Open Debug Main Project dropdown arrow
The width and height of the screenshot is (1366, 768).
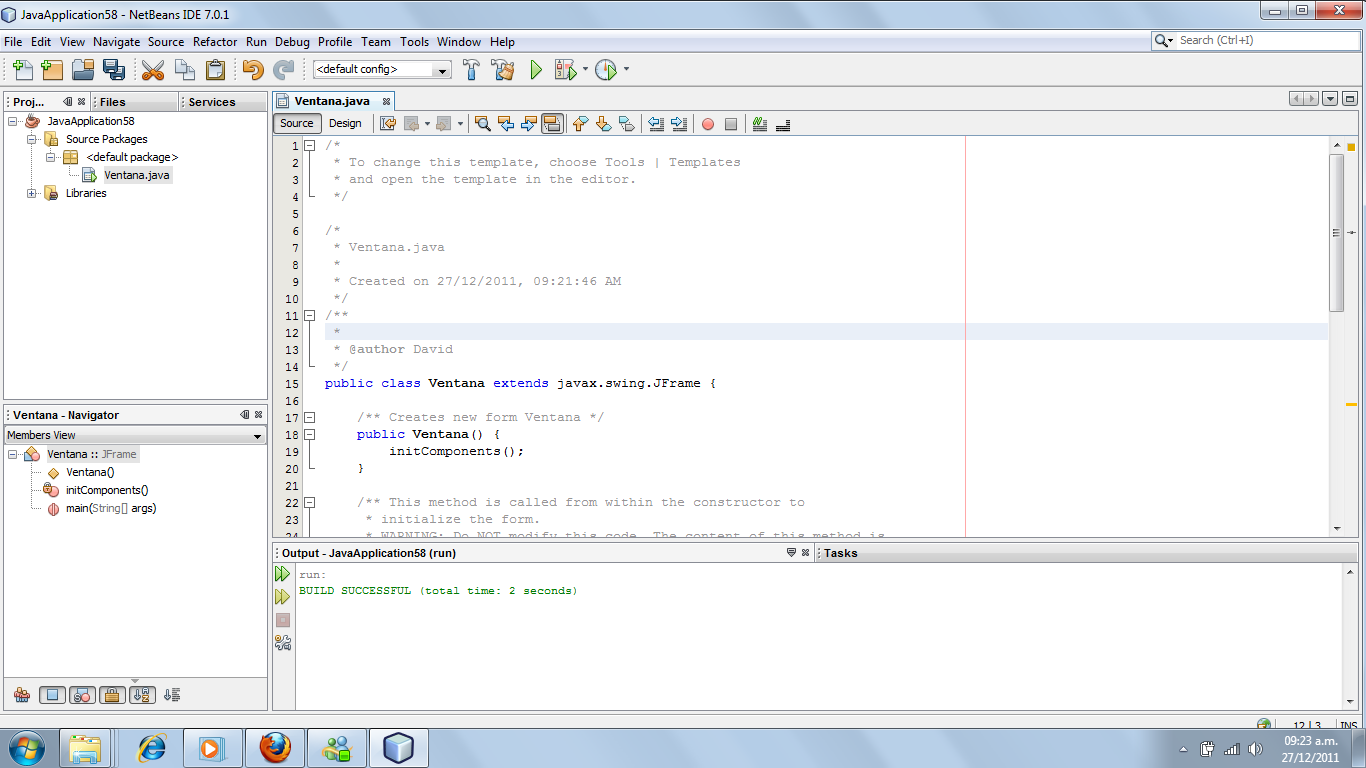pyautogui.click(x=586, y=70)
